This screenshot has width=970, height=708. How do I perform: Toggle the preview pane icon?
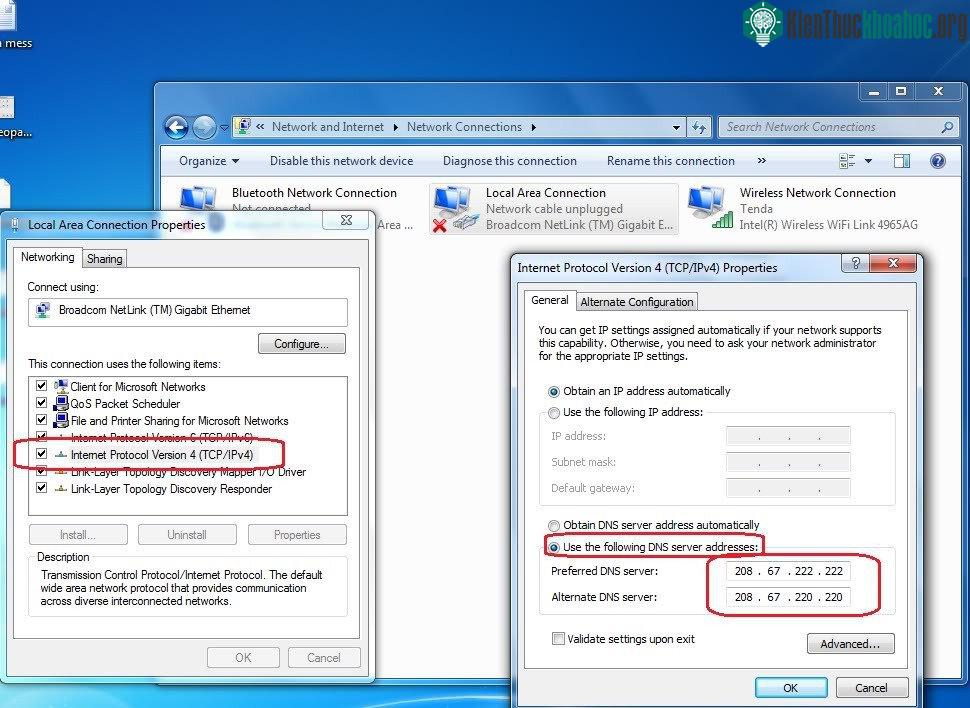point(902,161)
